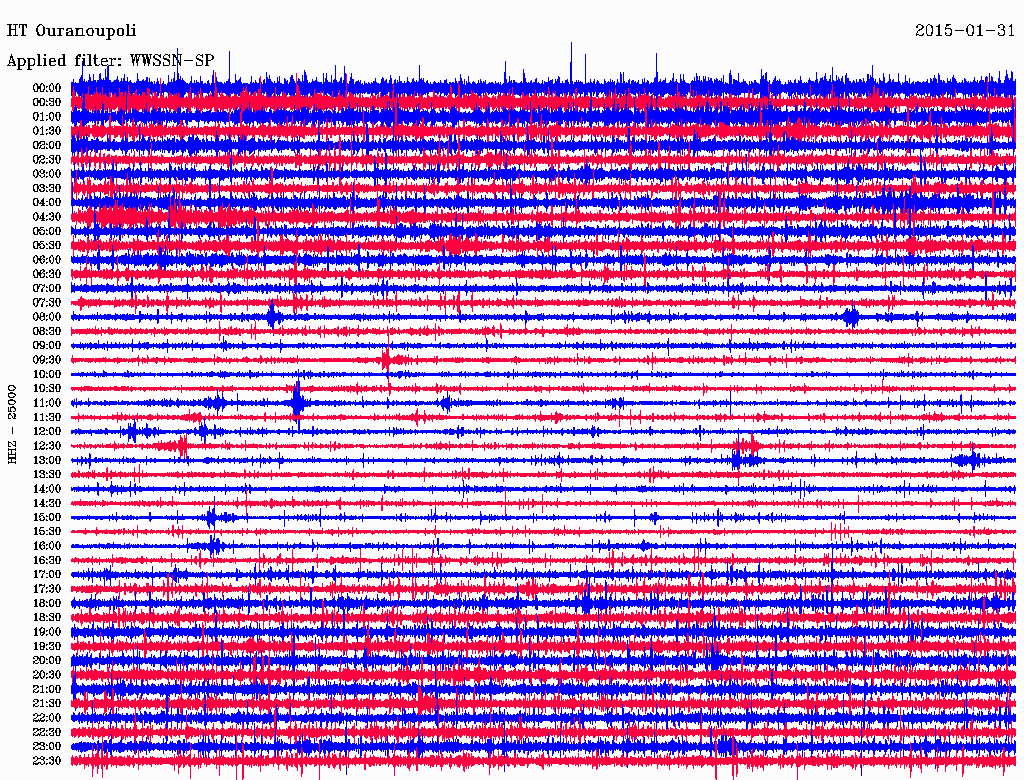Screen dimensions: 1024x780
Task: Select the 22:30 time label
Action: [x=47, y=732]
